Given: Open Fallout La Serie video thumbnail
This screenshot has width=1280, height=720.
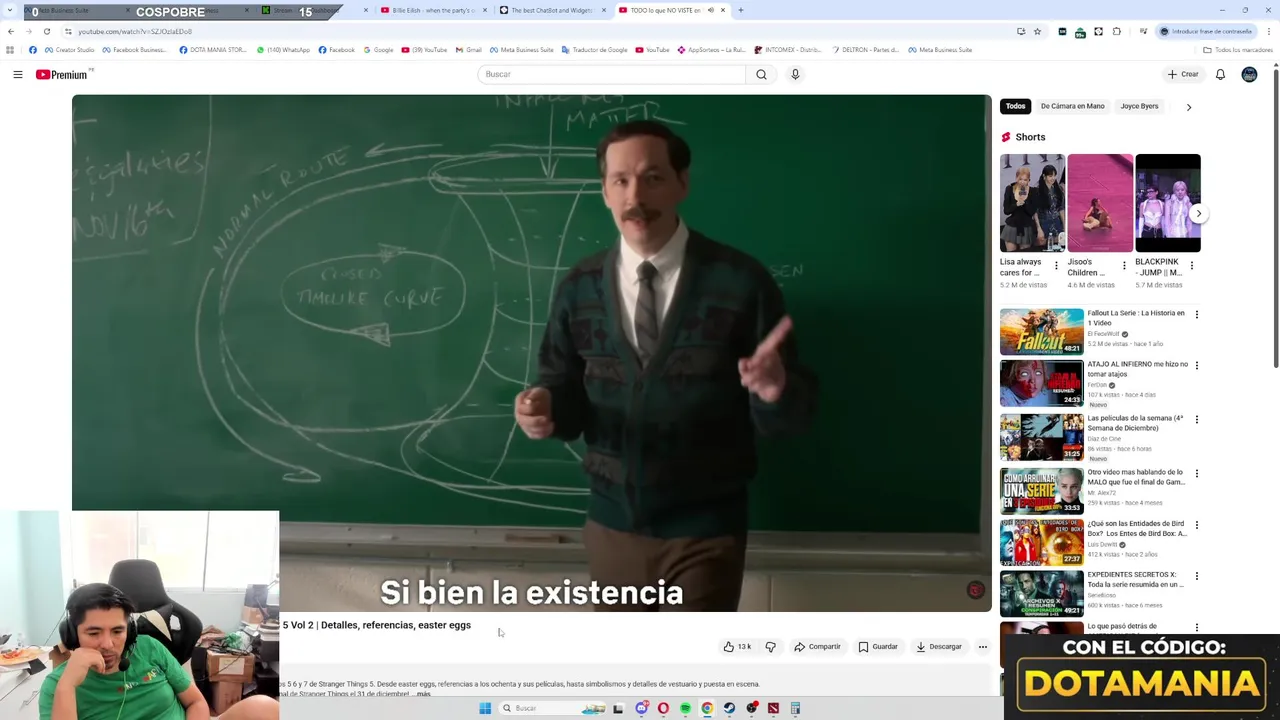Looking at the screenshot, I should point(1041,332).
